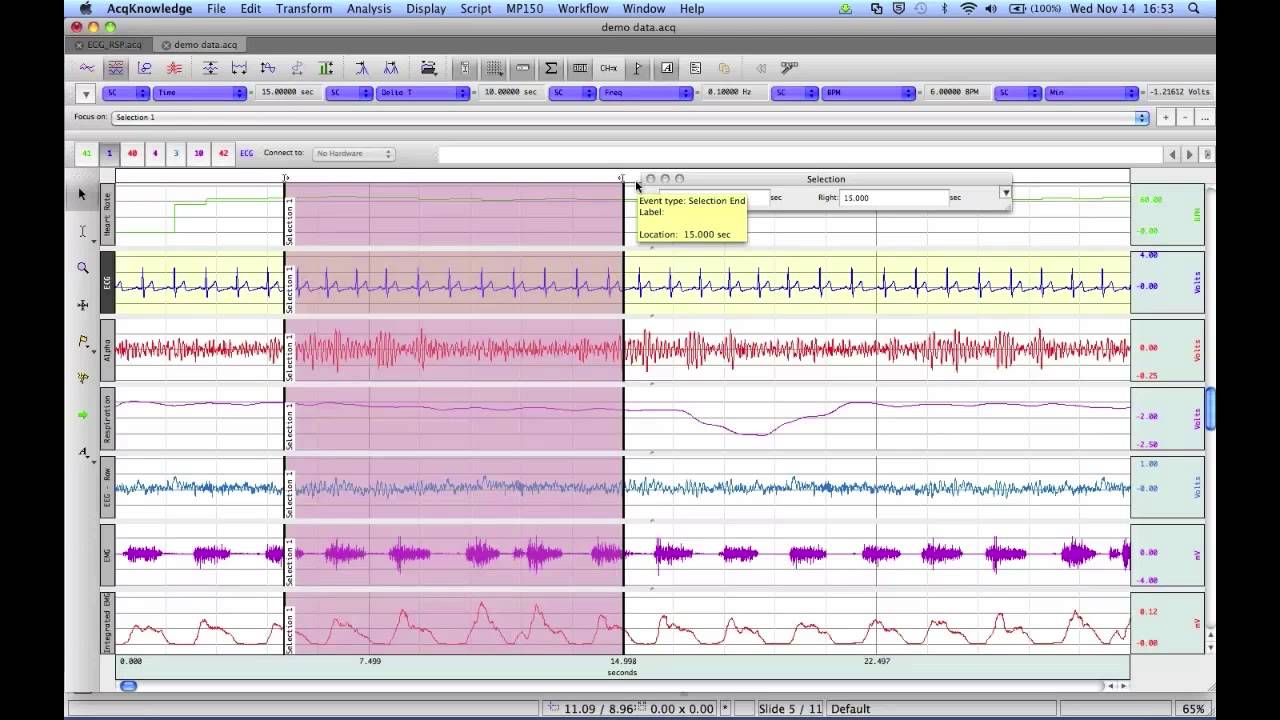
Task: Toggle channel 3 button
Action: point(176,154)
